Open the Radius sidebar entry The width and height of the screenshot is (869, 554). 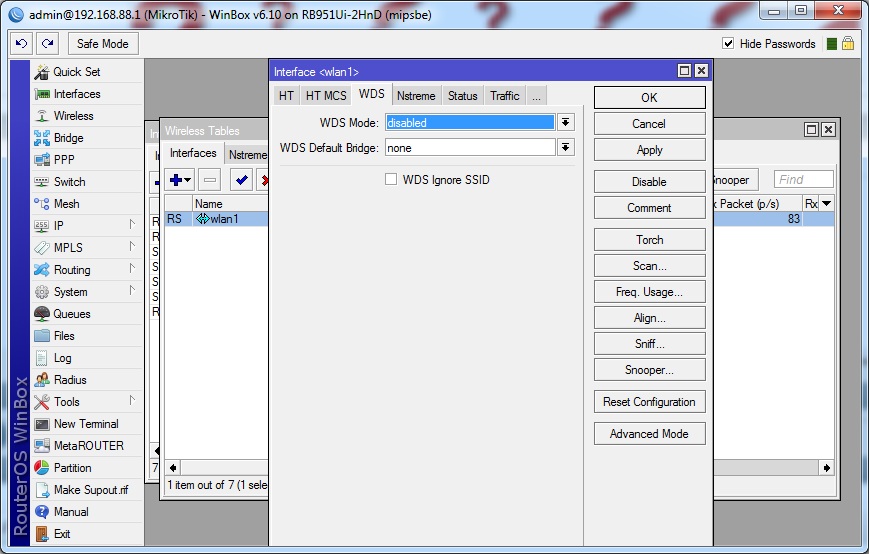[87, 380]
